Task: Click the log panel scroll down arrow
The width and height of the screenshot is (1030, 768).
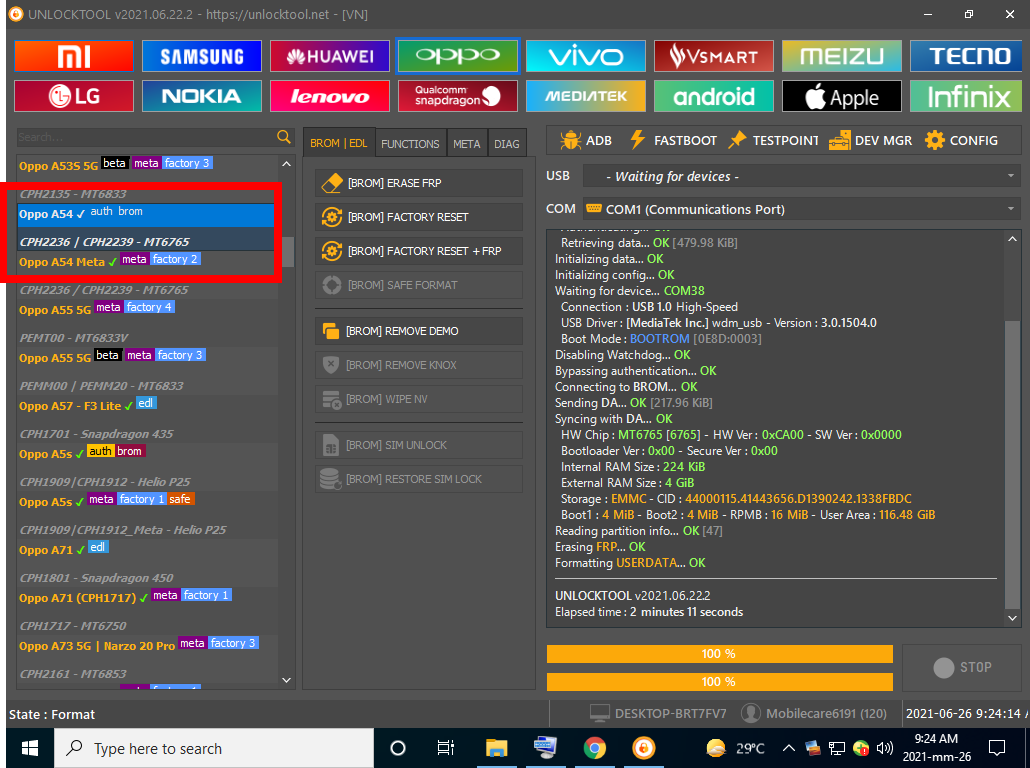Action: point(1012,618)
